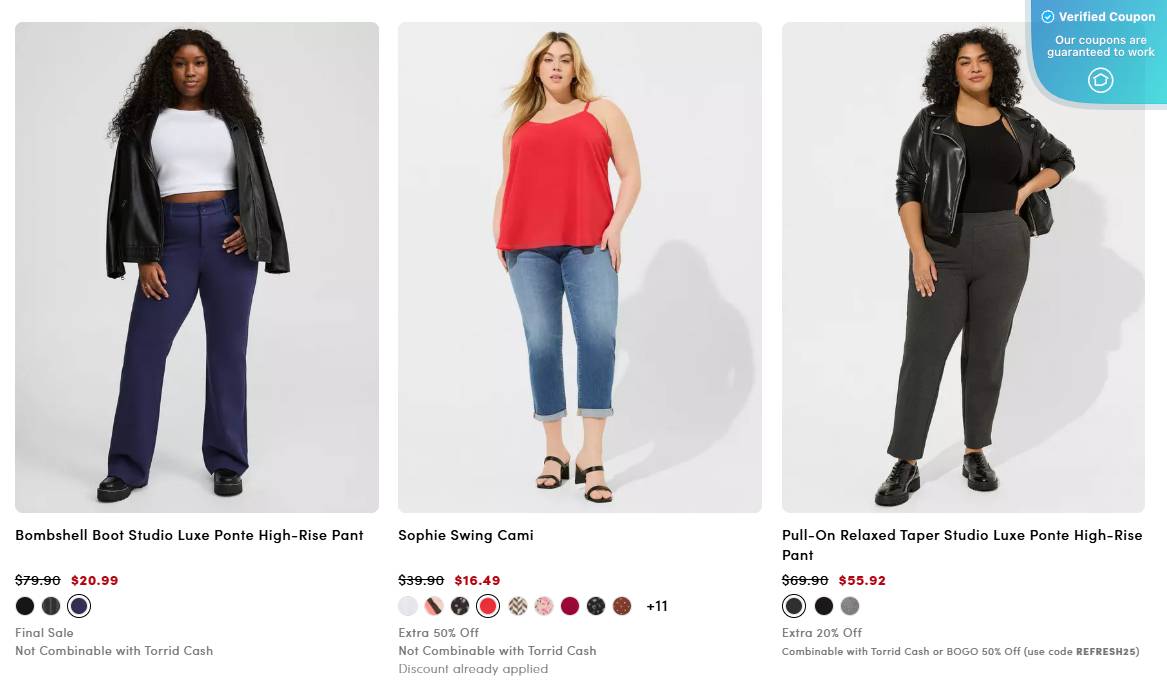1167x694 pixels.
Task: Click the coupon extension logo icon
Action: pyautogui.click(x=1098, y=79)
